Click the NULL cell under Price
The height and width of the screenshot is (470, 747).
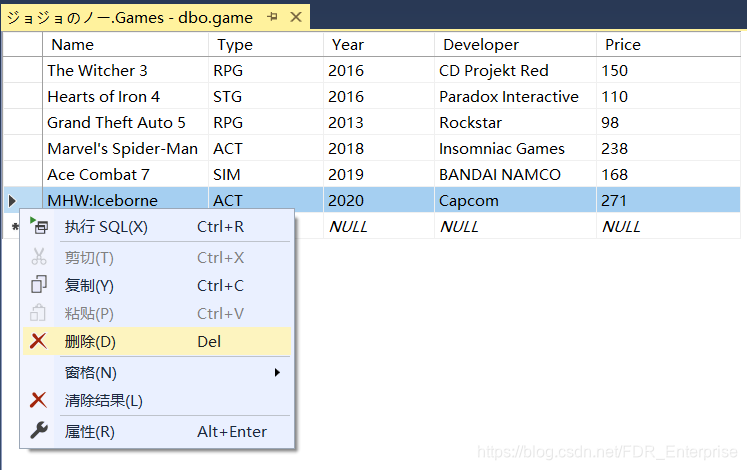click(668, 226)
